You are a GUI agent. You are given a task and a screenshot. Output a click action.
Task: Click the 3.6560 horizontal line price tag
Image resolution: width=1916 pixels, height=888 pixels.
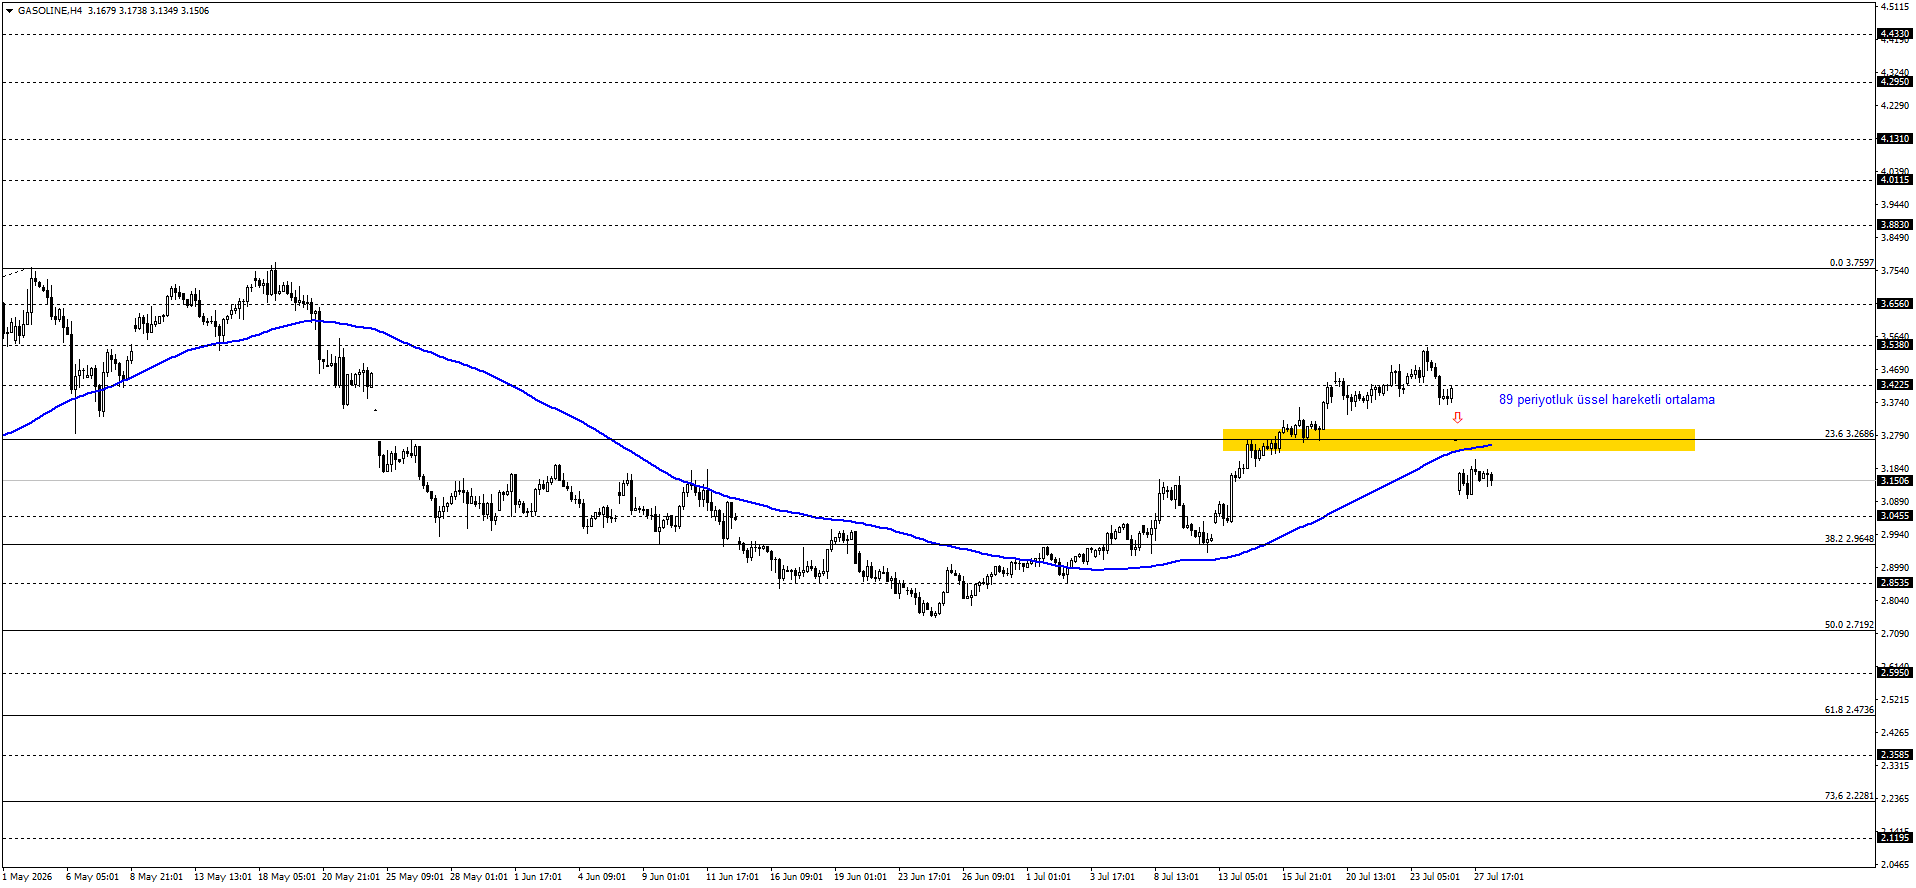[x=1895, y=304]
